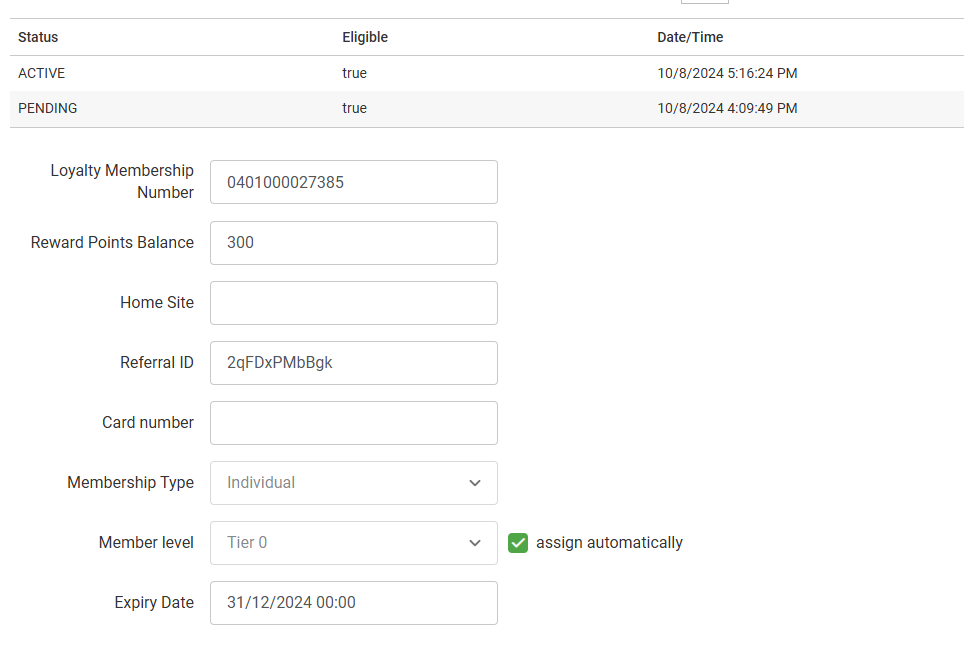Sort by the Status column header
Image resolution: width=976 pixels, height=648 pixels.
pos(38,37)
